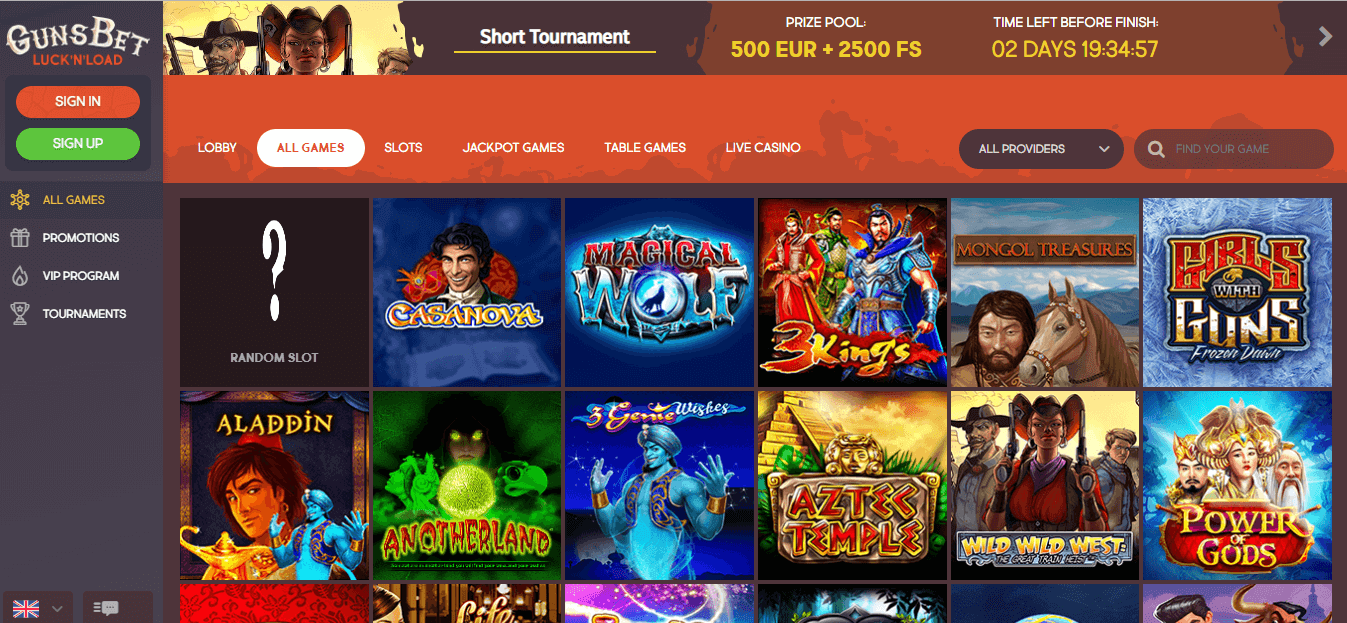1347x623 pixels.
Task: Click the green Sign Up button
Action: pyautogui.click(x=78, y=143)
